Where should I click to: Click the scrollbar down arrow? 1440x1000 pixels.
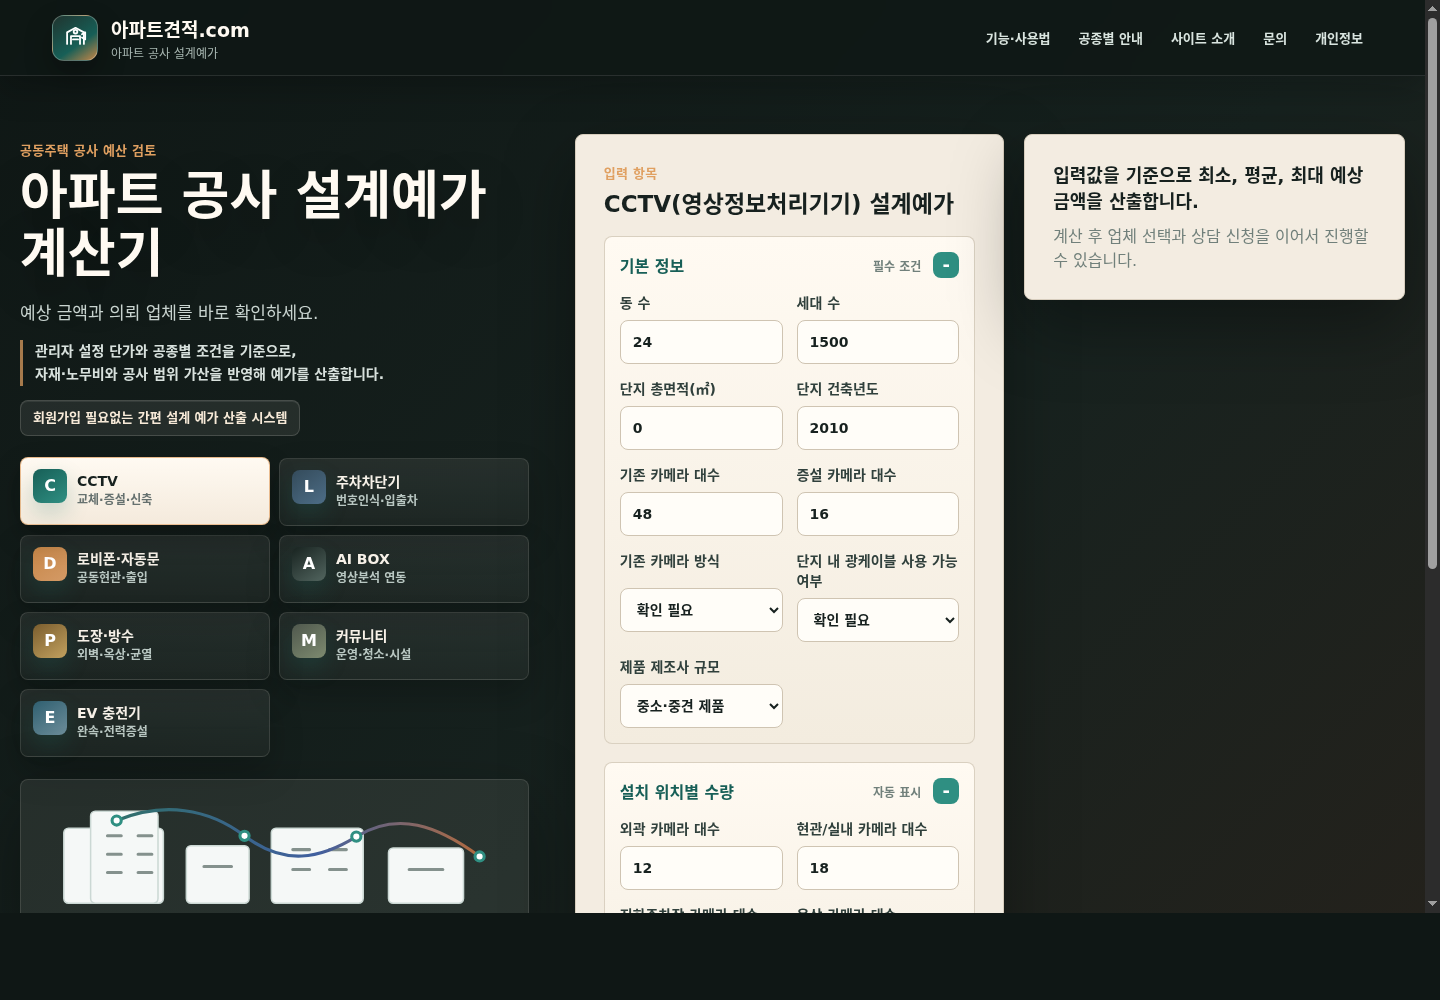point(1432,904)
